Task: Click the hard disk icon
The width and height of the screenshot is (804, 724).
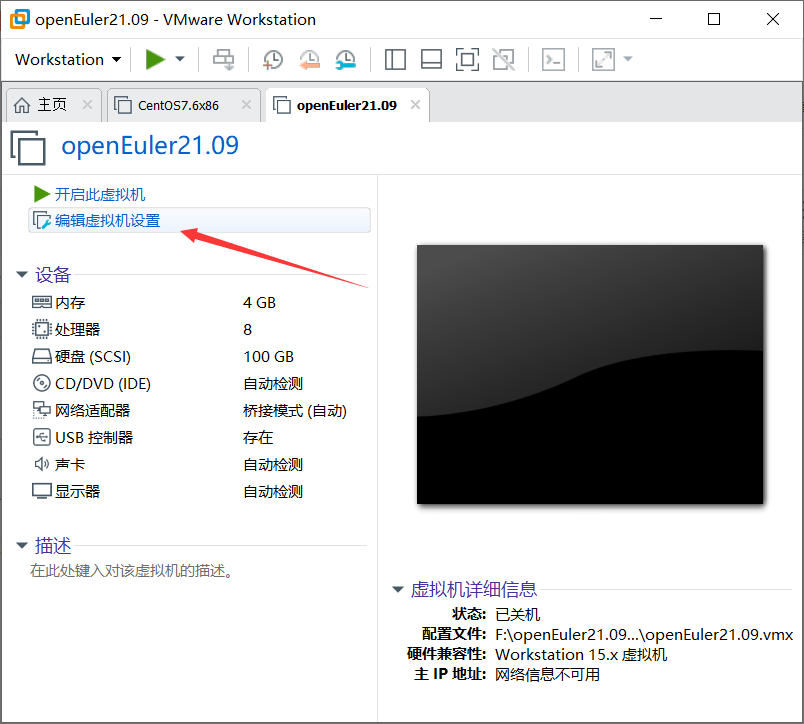Action: [42, 356]
